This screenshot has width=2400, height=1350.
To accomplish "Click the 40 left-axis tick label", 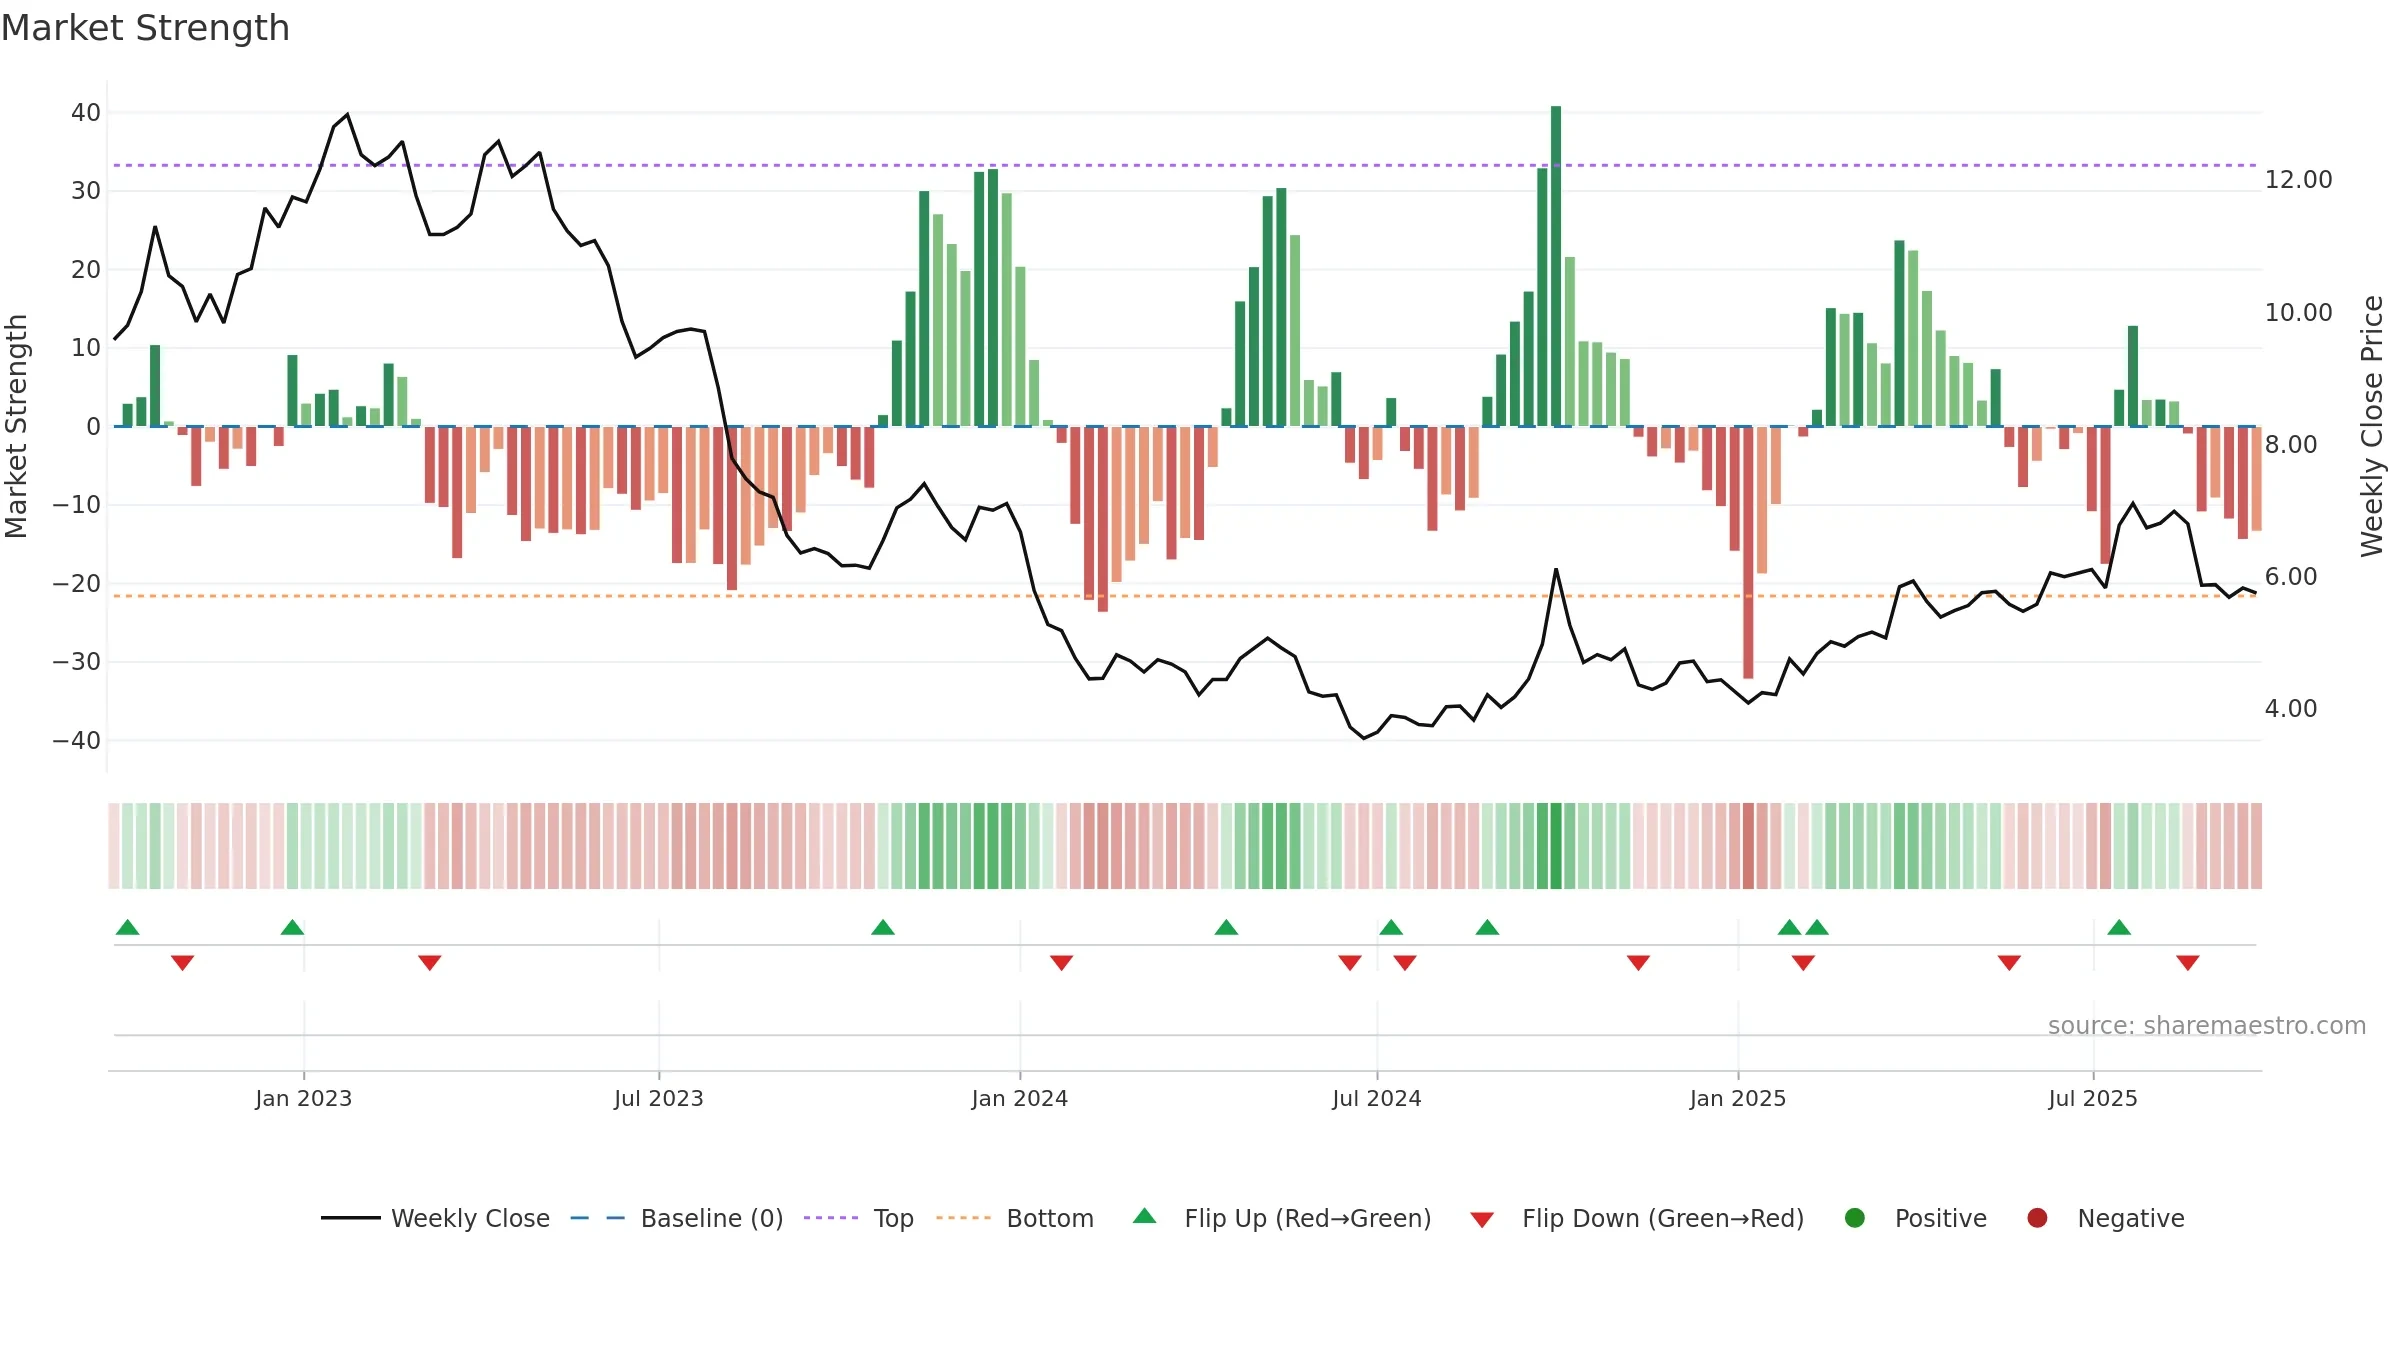I will click(86, 113).
